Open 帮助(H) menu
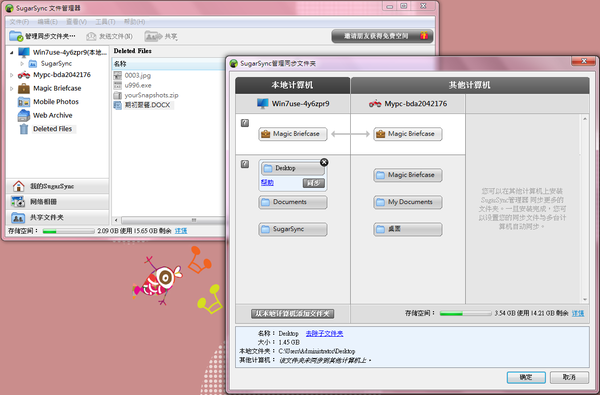The image size is (600, 395). (x=134, y=22)
